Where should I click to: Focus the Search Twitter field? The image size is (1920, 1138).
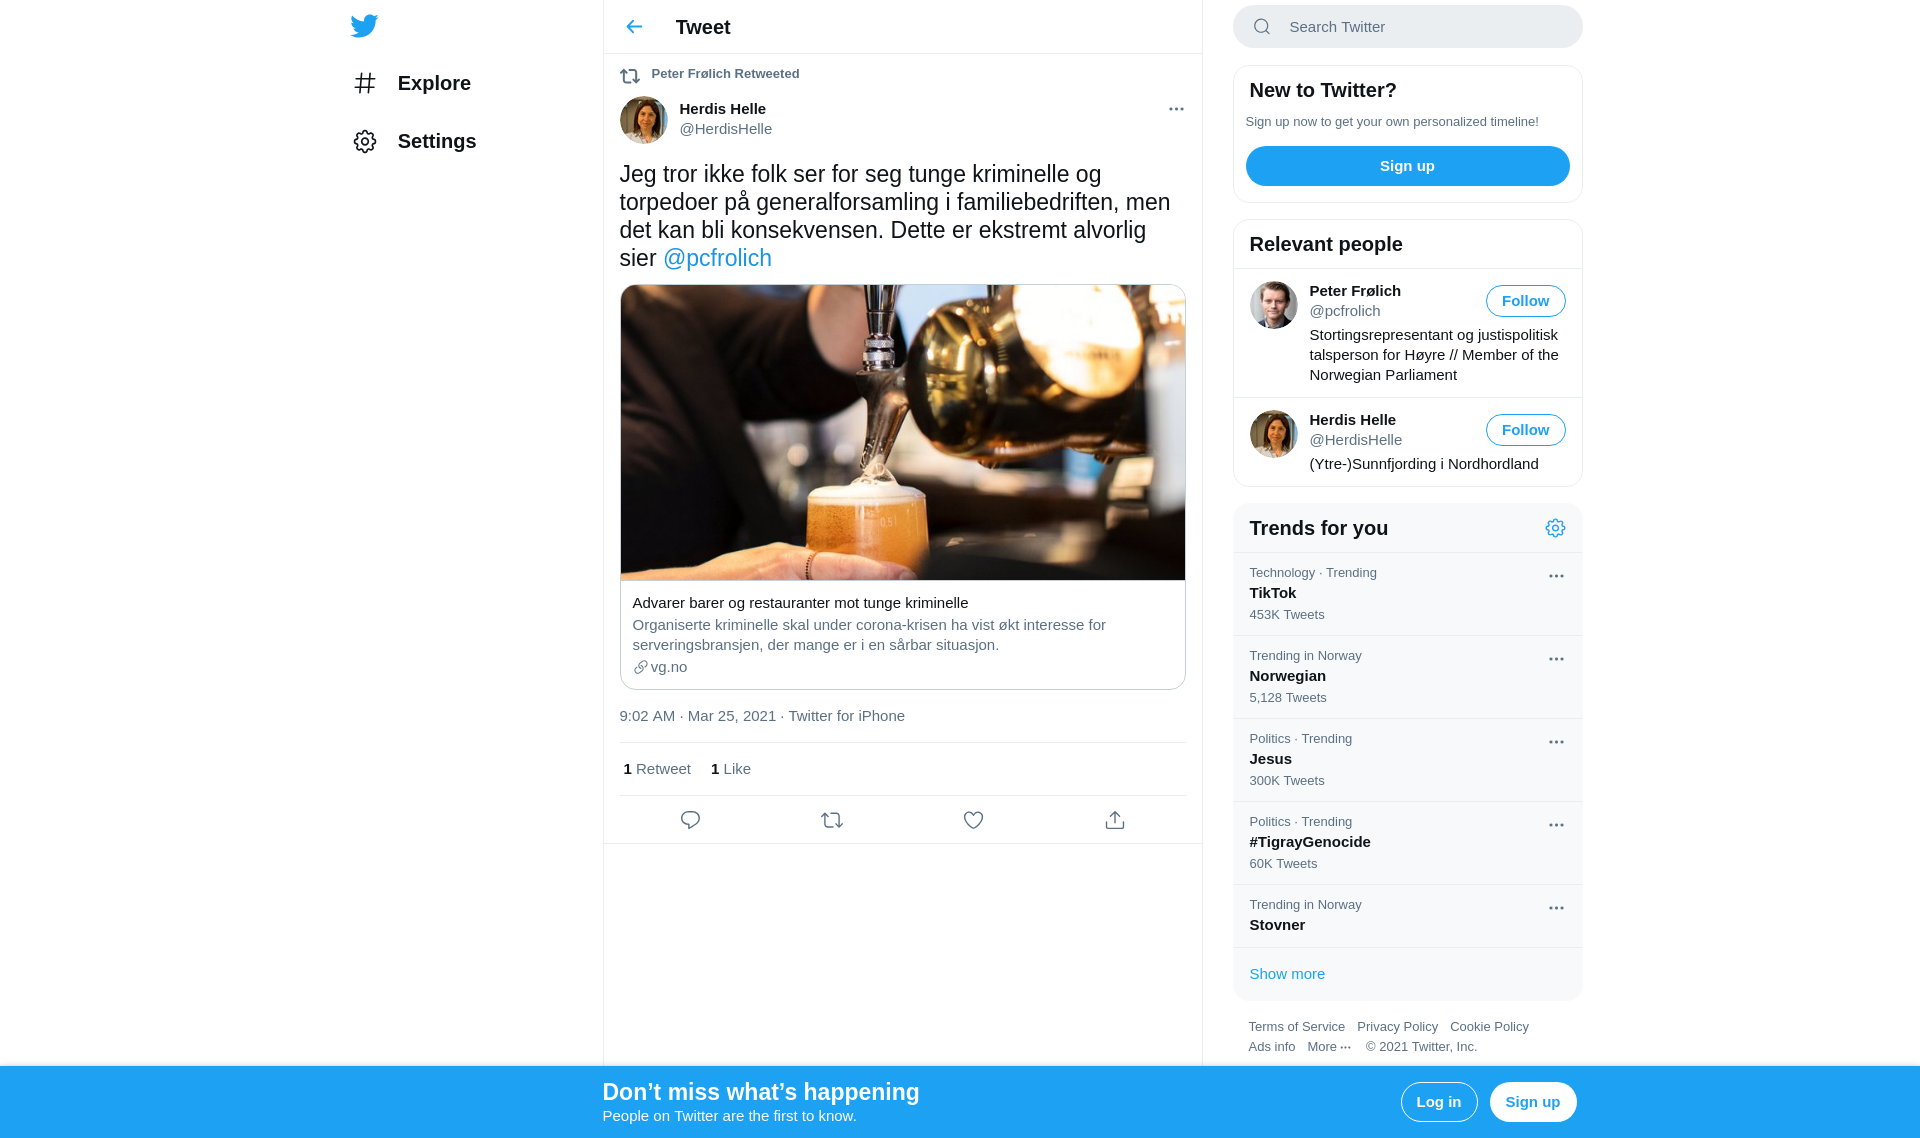point(1407,27)
